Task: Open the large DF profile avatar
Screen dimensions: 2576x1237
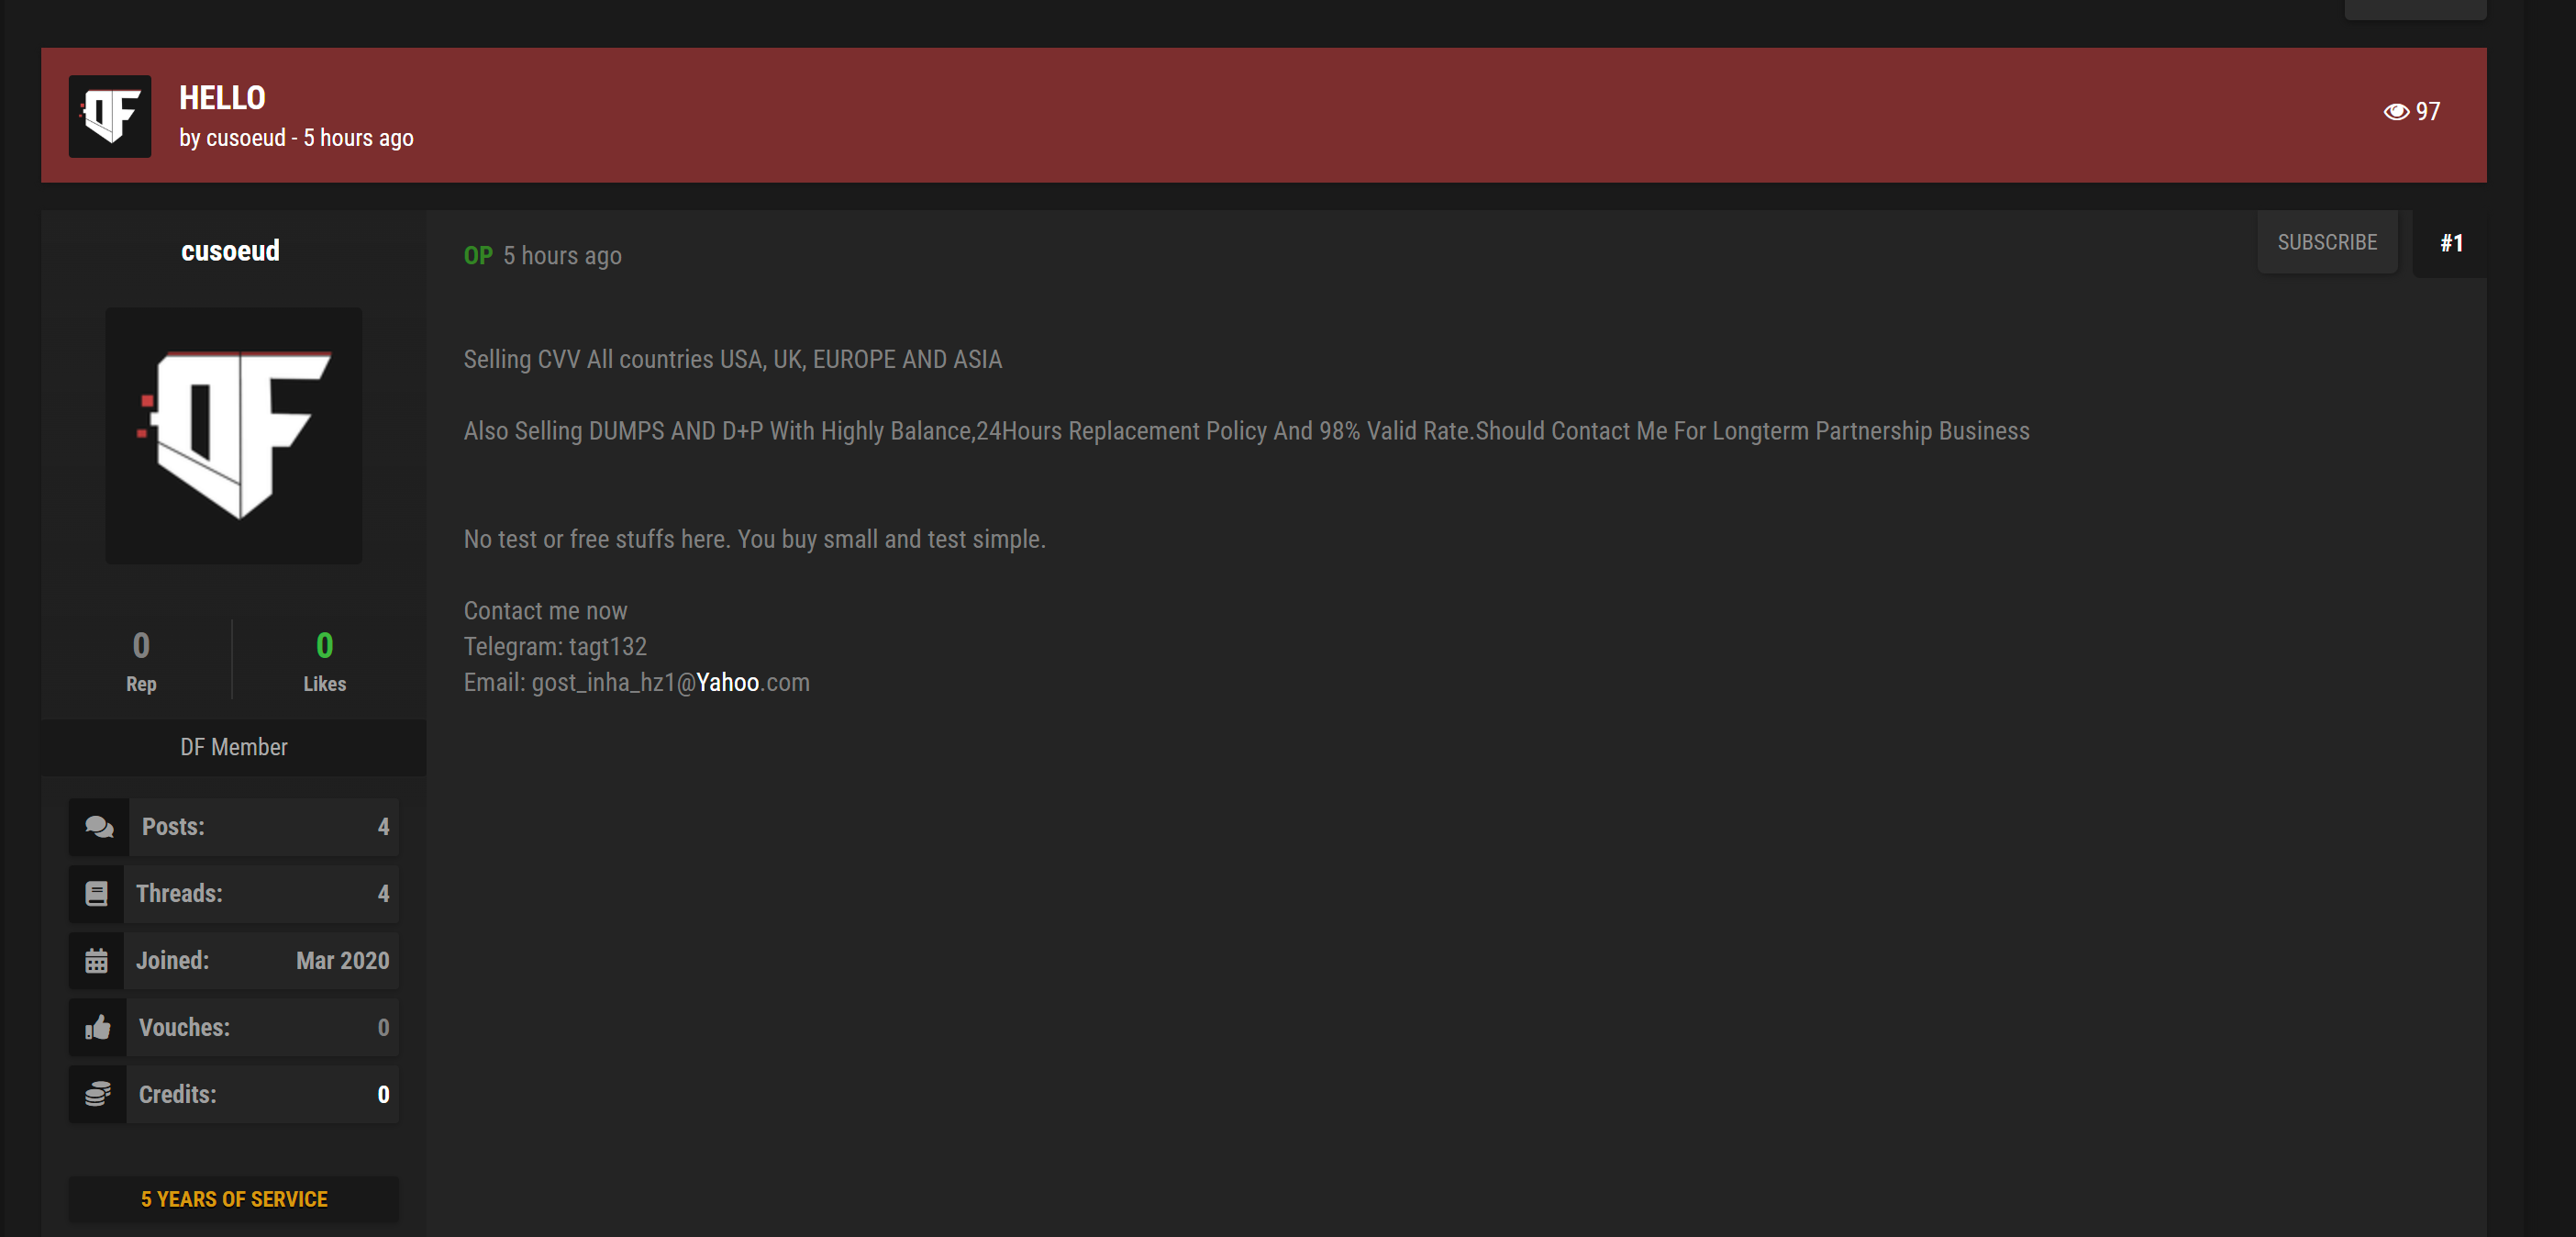Action: click(x=234, y=436)
